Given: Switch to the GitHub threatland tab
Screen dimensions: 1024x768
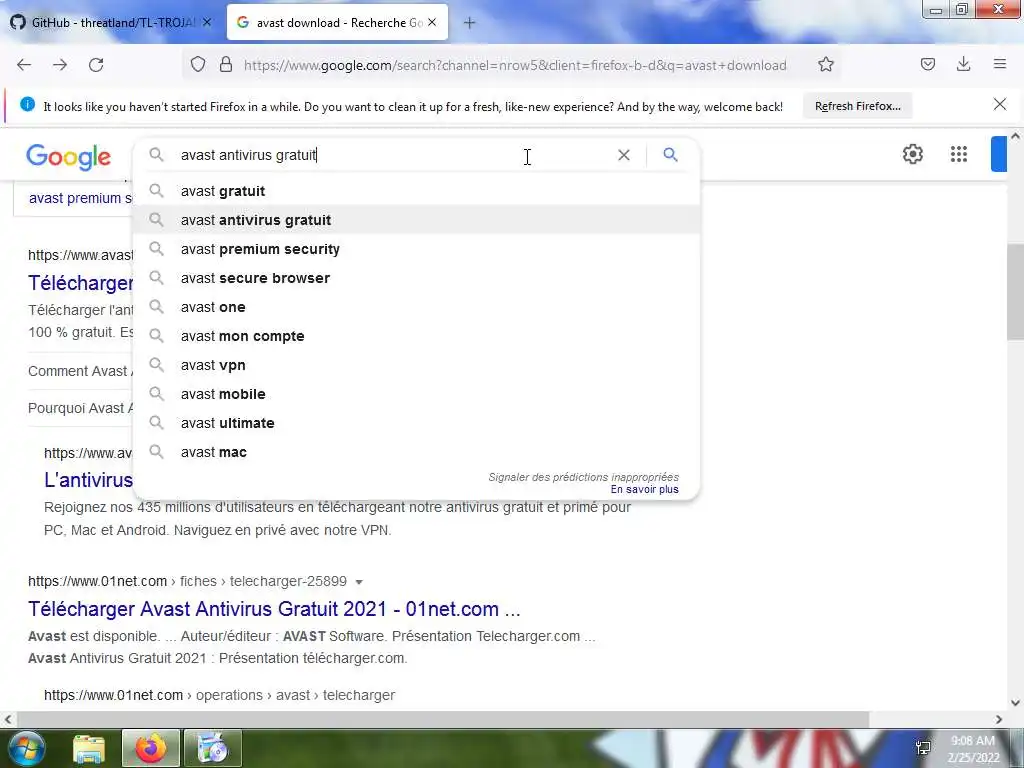Looking at the screenshot, I should [x=110, y=22].
